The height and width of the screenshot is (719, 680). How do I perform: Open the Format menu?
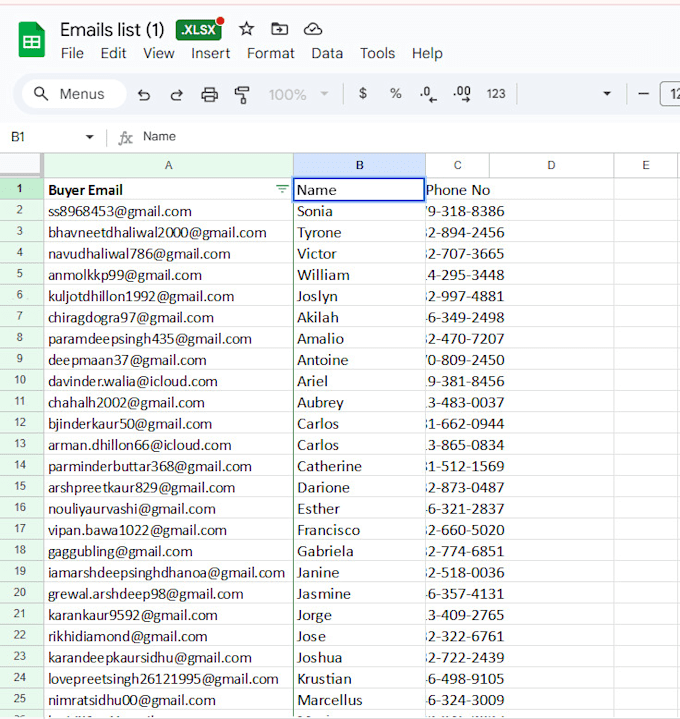point(271,53)
